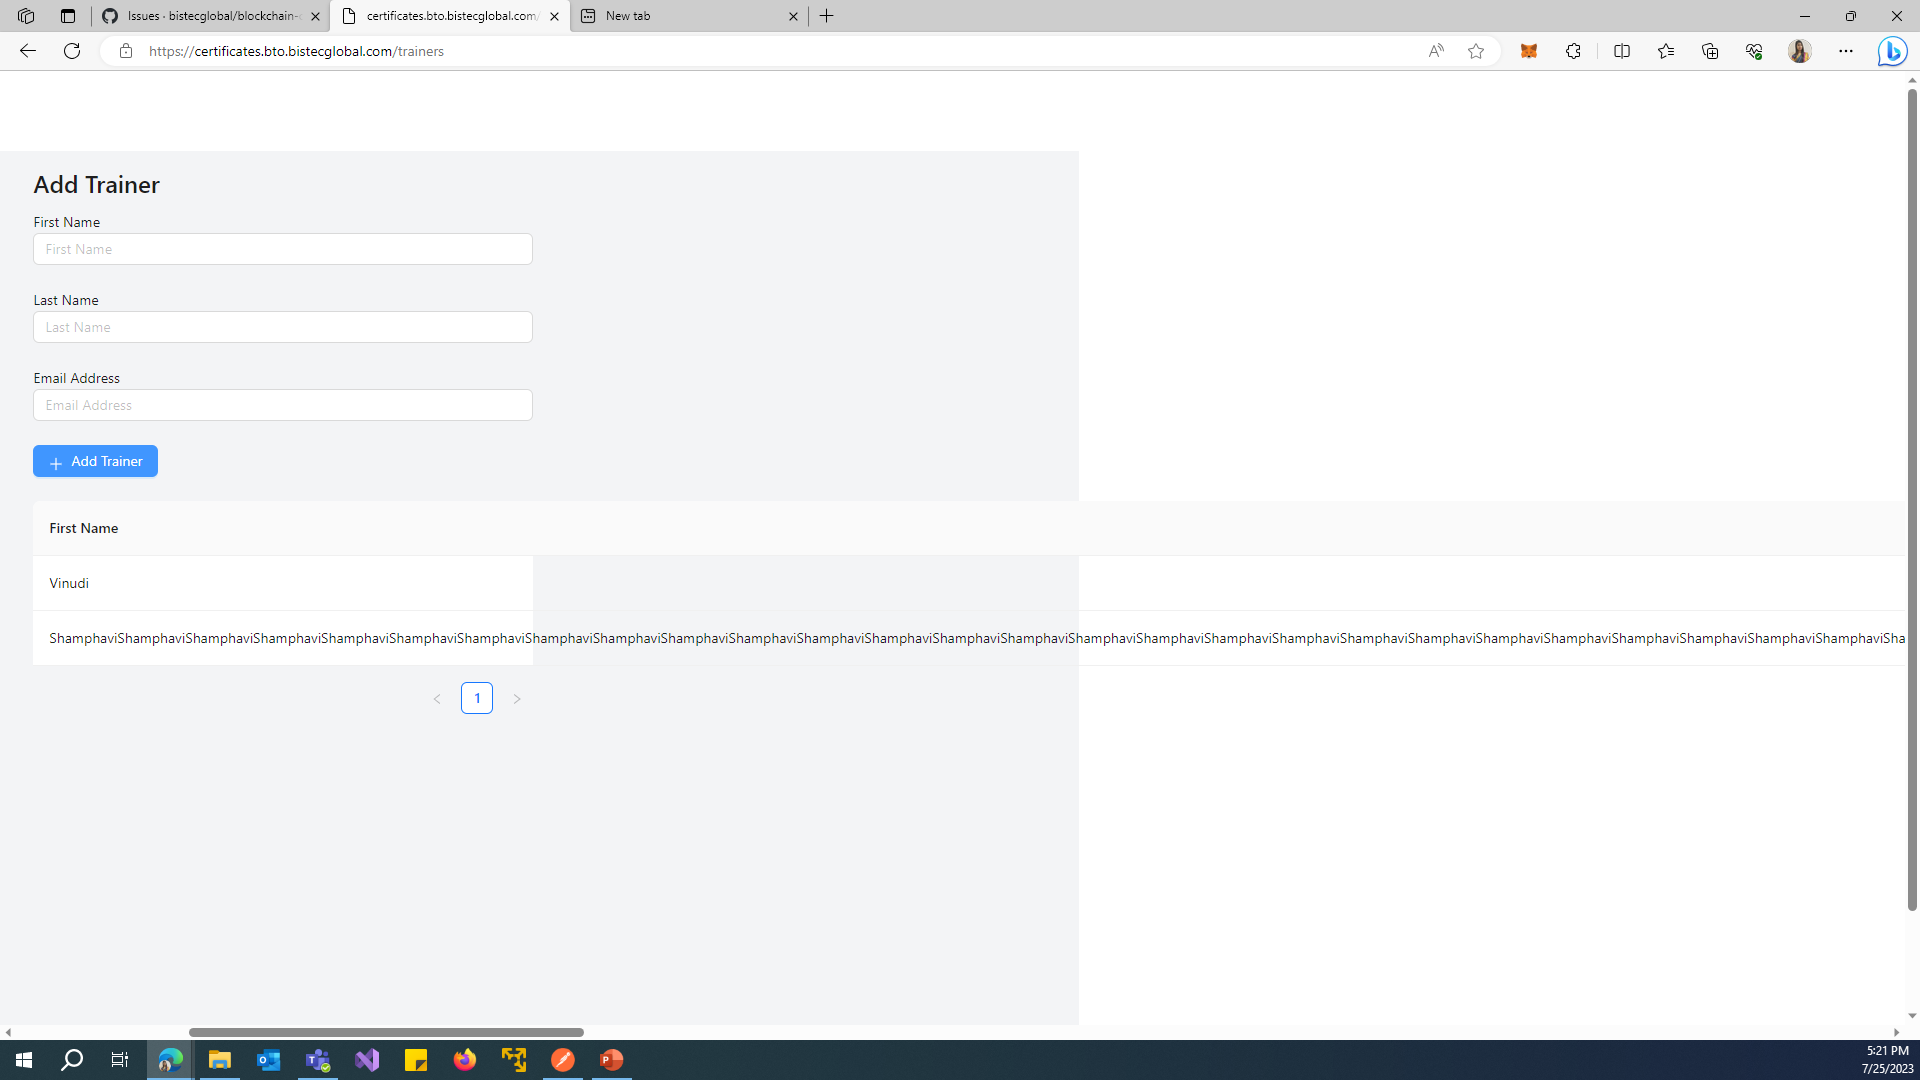Click the Add Trainer button
Image resolution: width=1920 pixels, height=1080 pixels.
(95, 461)
